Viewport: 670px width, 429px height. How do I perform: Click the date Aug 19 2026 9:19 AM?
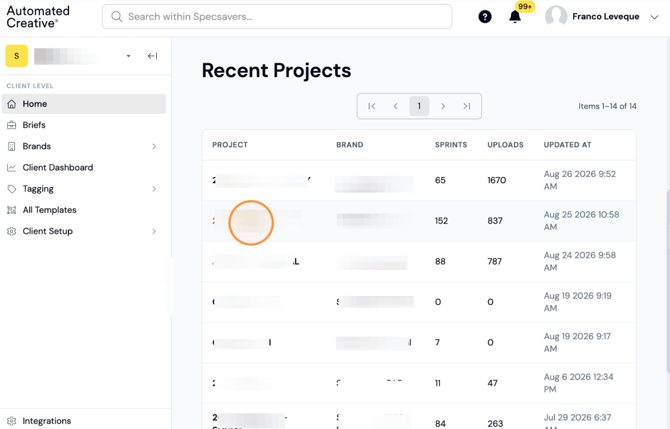[577, 302]
